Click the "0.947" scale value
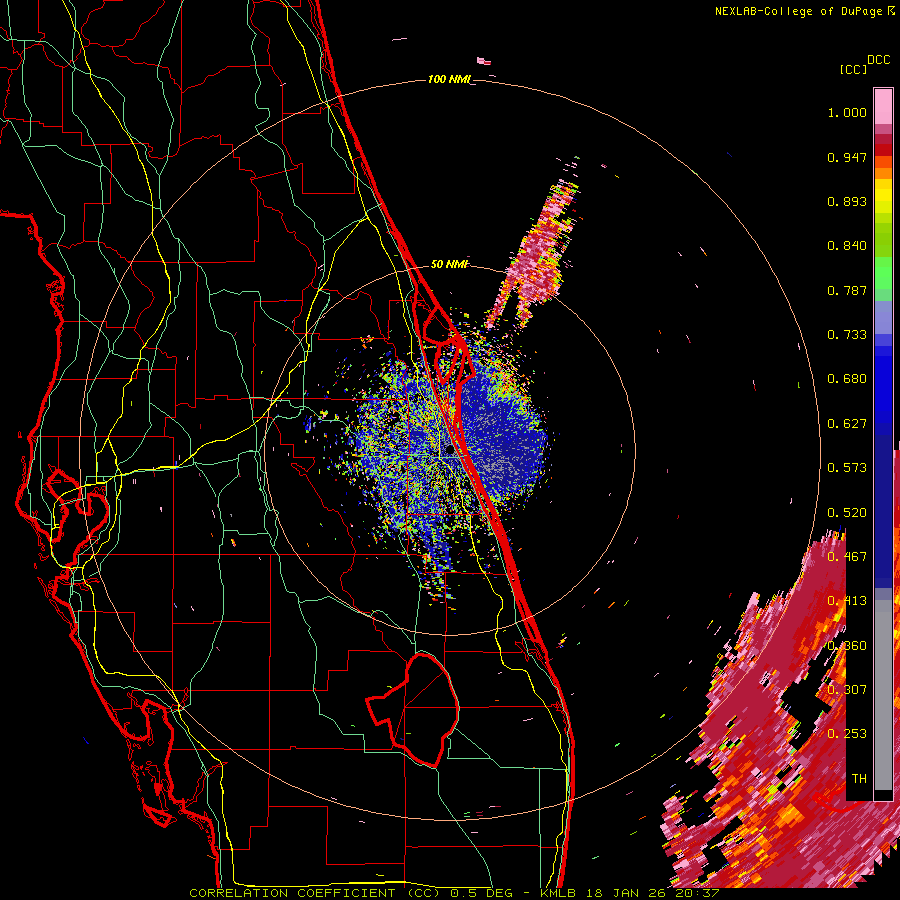Screen dimensions: 900x900 [847, 157]
